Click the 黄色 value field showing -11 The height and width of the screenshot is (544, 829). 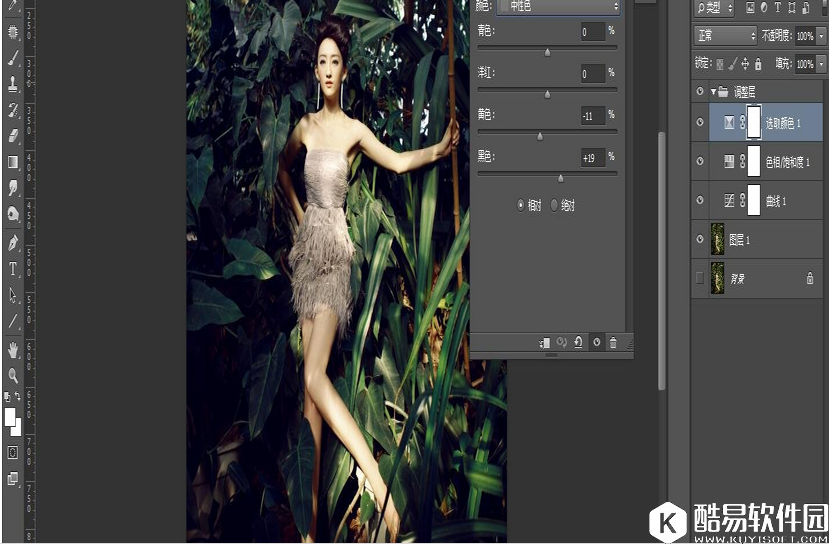pos(593,115)
